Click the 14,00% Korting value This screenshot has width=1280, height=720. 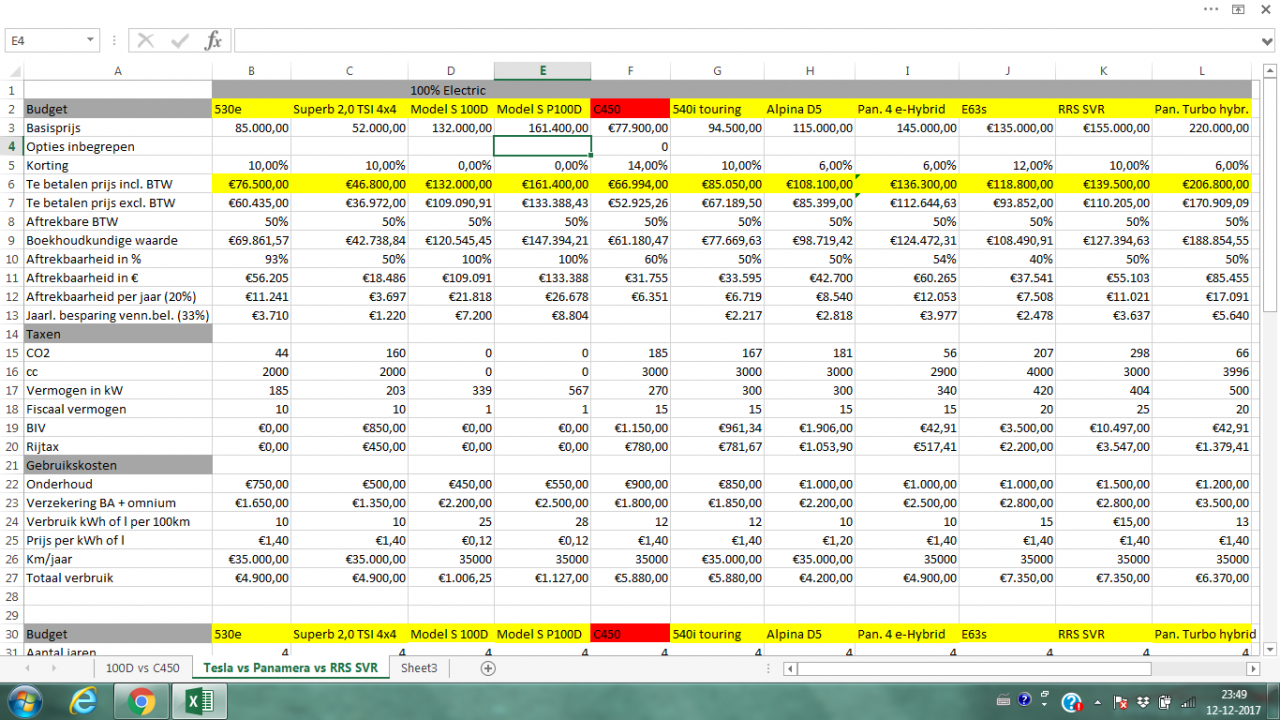(x=630, y=165)
